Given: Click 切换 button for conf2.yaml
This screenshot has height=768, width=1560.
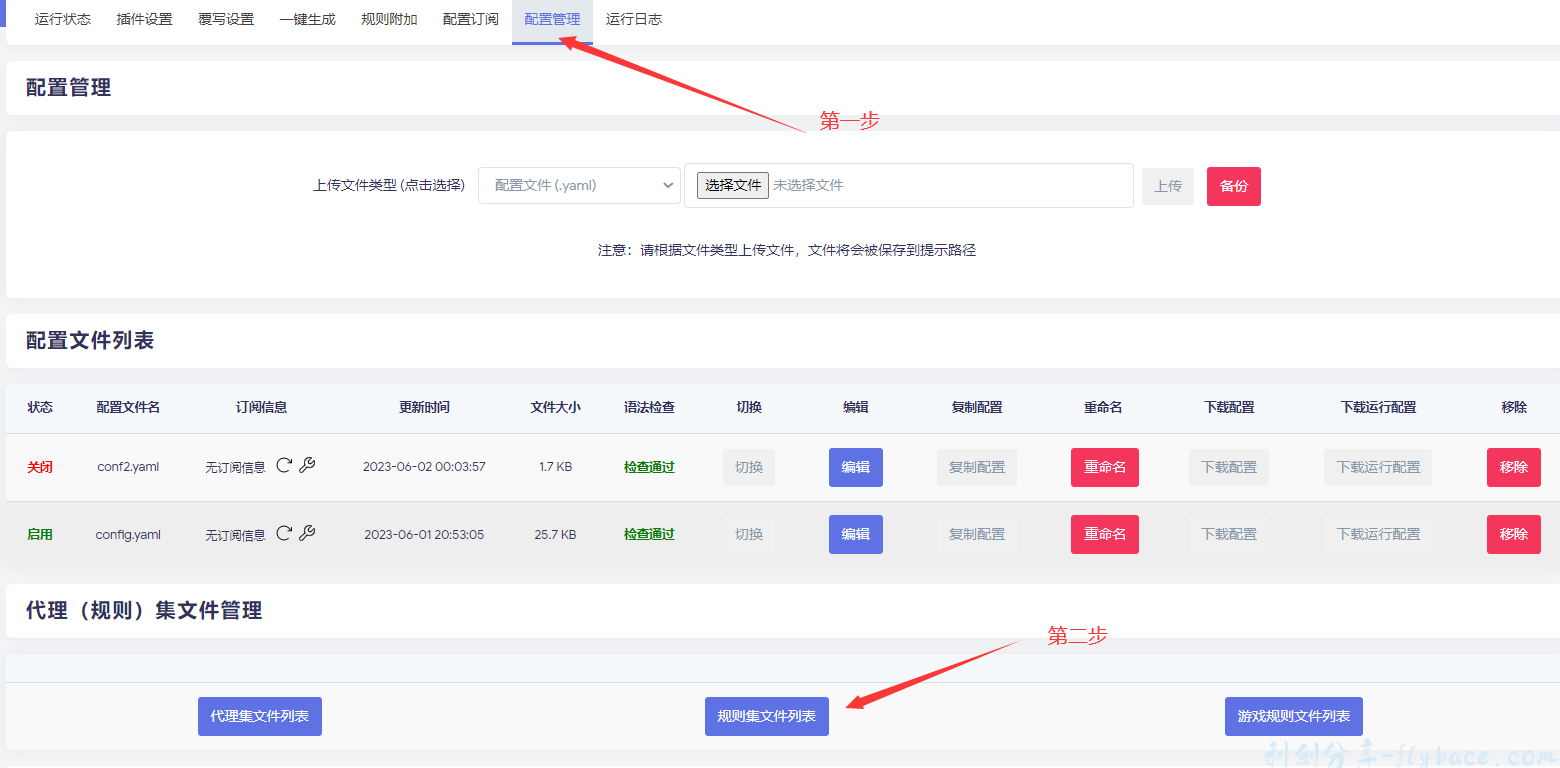Looking at the screenshot, I should [748, 467].
